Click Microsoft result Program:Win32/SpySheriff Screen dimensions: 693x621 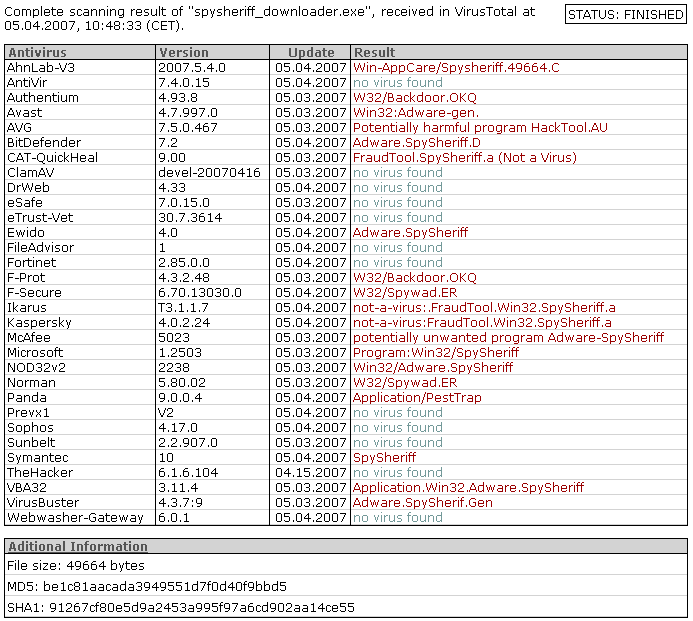click(436, 353)
